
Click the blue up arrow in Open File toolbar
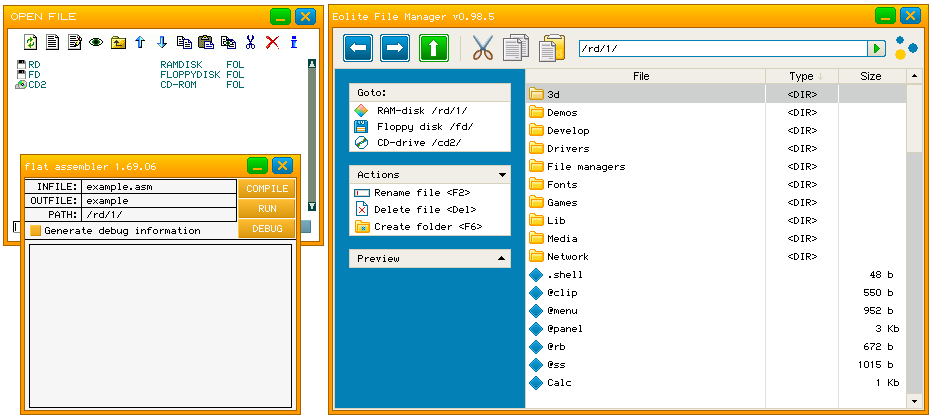click(140, 42)
